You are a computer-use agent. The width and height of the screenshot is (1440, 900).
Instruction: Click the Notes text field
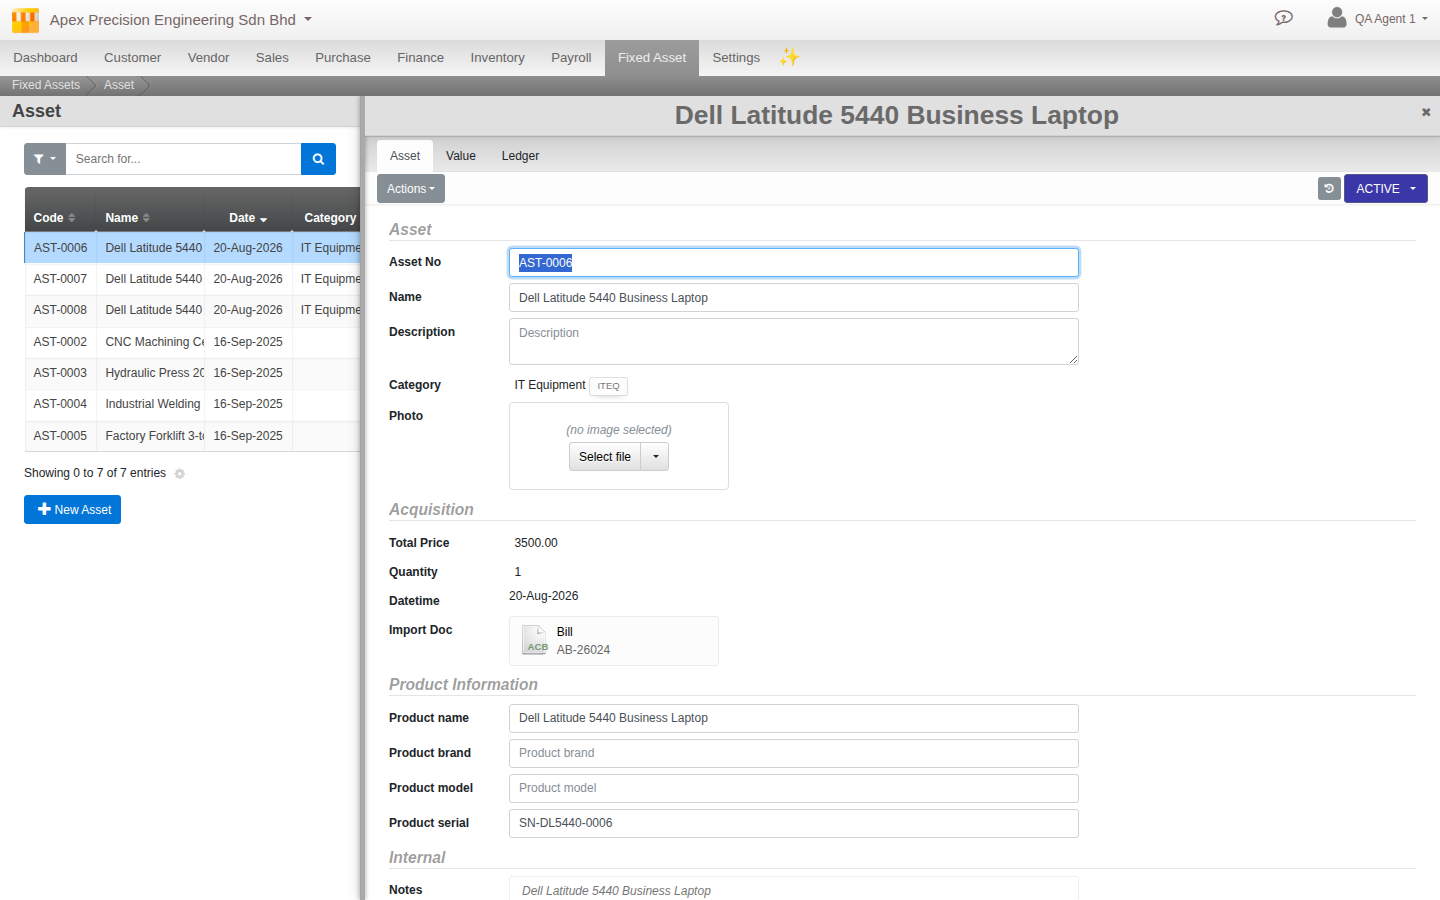pos(794,889)
